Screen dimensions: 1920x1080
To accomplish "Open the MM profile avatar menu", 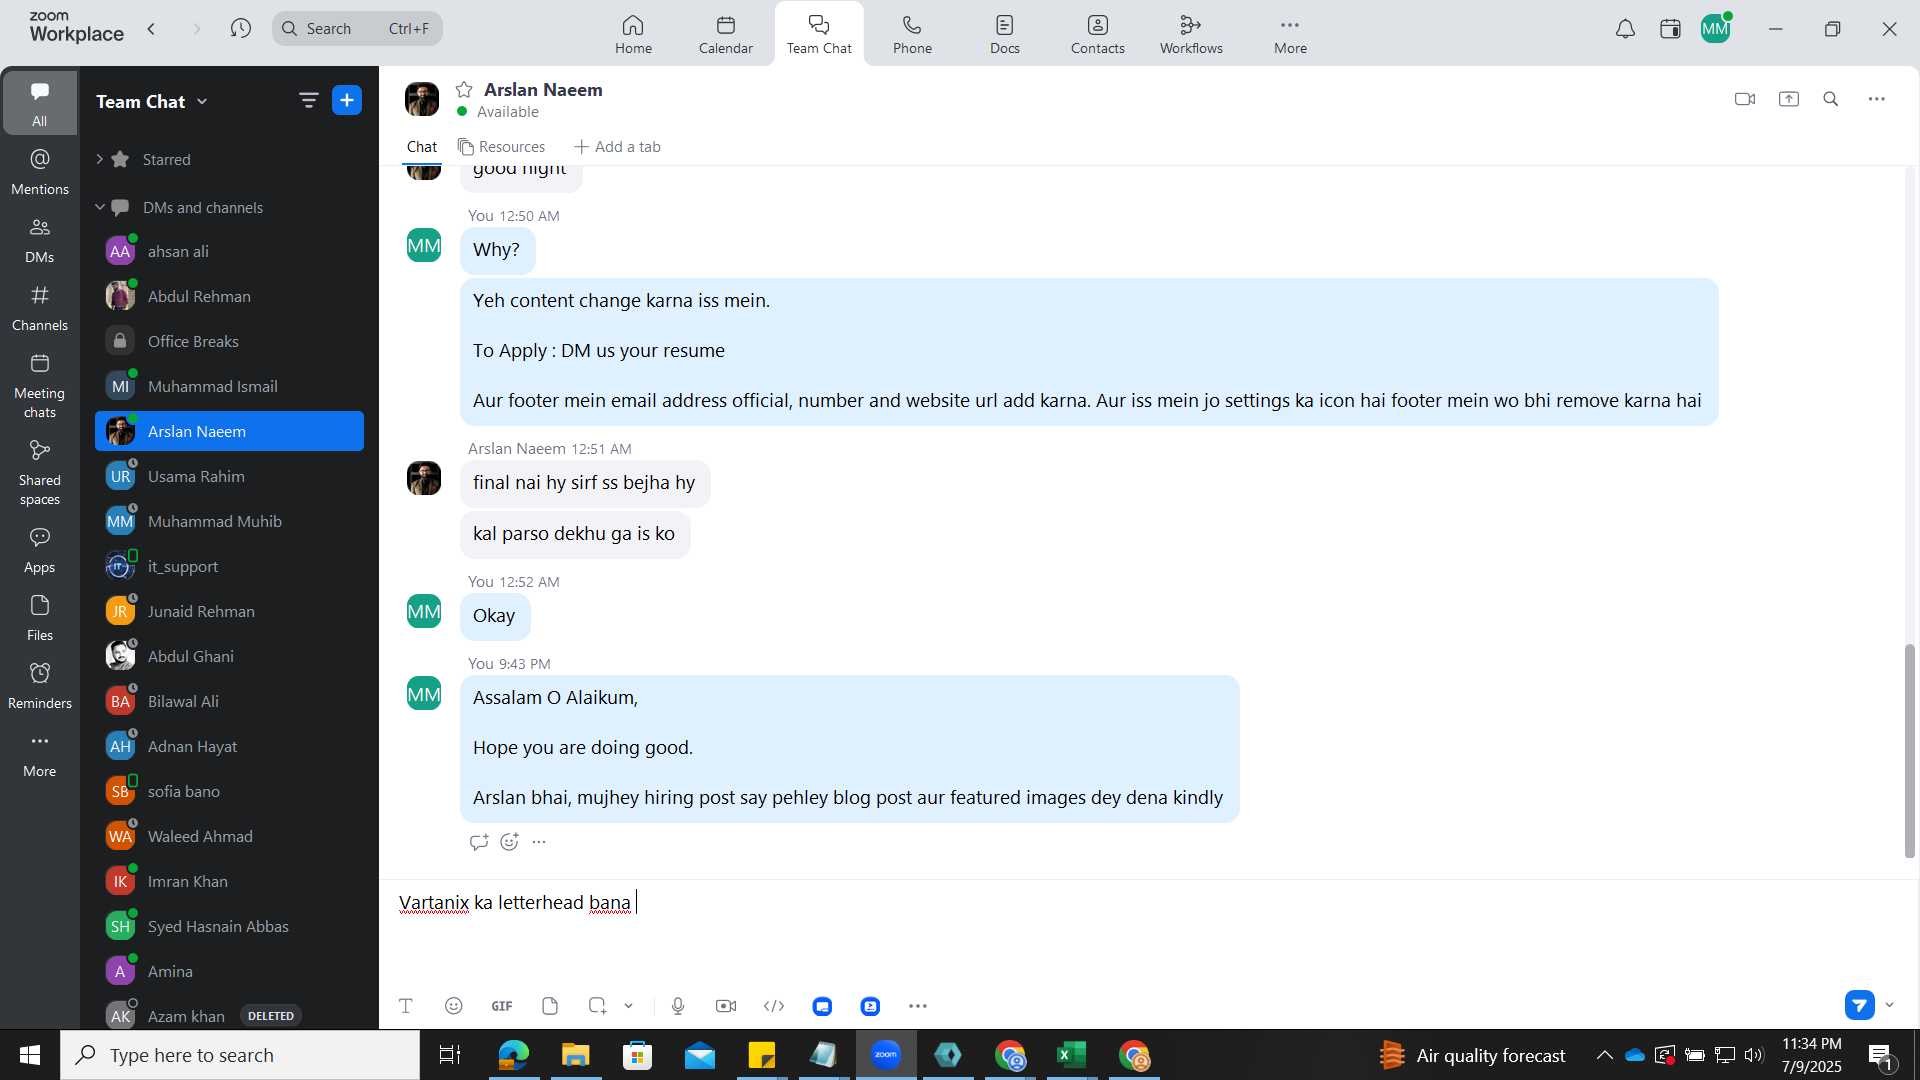I will (x=1716, y=29).
